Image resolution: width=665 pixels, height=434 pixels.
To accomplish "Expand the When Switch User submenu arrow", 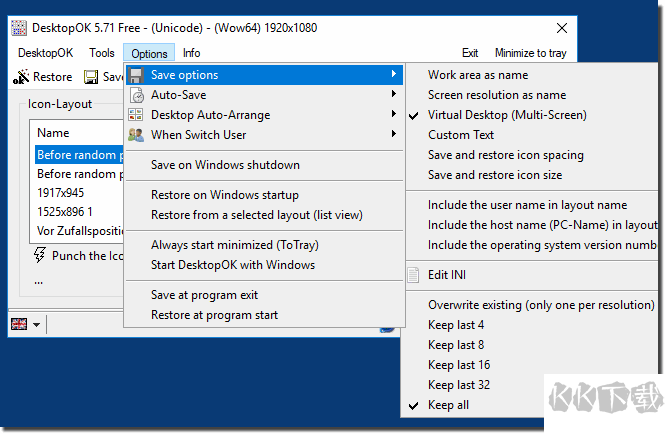I will click(x=394, y=134).
